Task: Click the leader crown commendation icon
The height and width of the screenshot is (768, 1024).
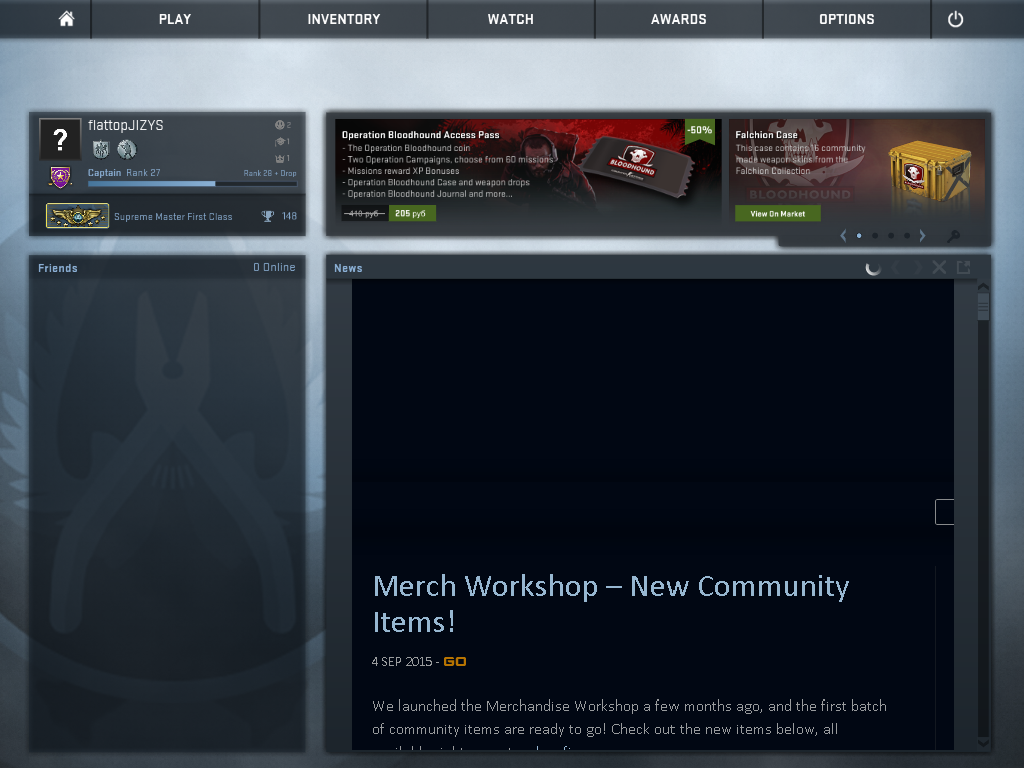Action: pyautogui.click(x=280, y=158)
